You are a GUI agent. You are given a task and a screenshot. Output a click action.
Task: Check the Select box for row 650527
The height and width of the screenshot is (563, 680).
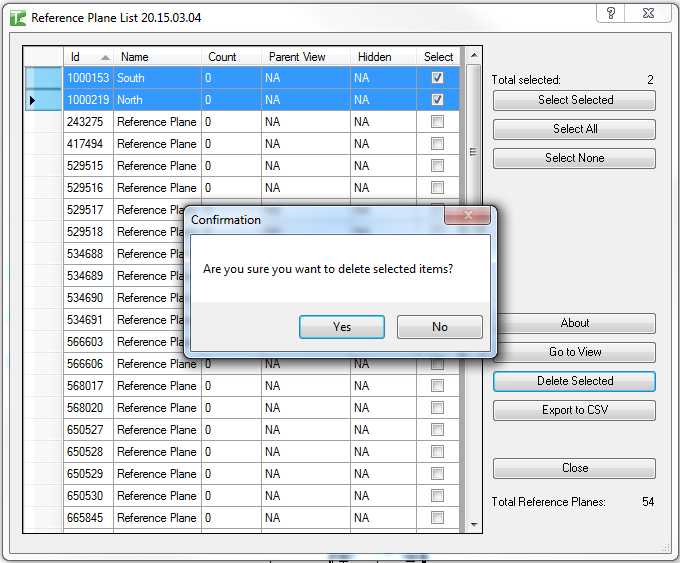(437, 430)
